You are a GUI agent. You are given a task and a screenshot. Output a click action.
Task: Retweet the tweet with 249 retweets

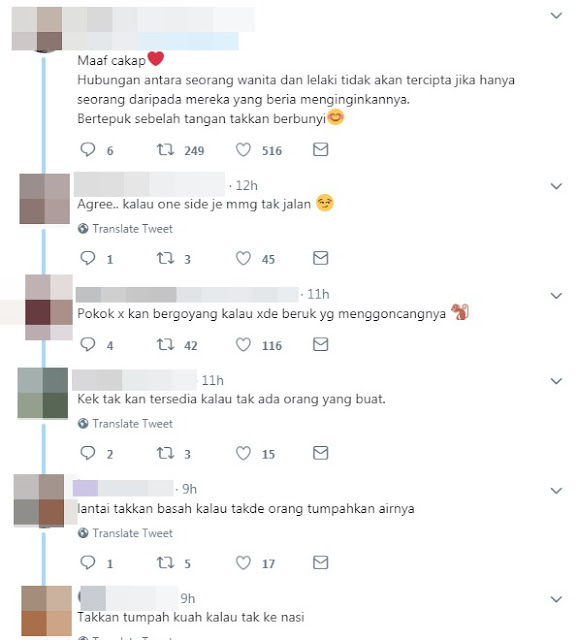pyautogui.click(x=165, y=150)
